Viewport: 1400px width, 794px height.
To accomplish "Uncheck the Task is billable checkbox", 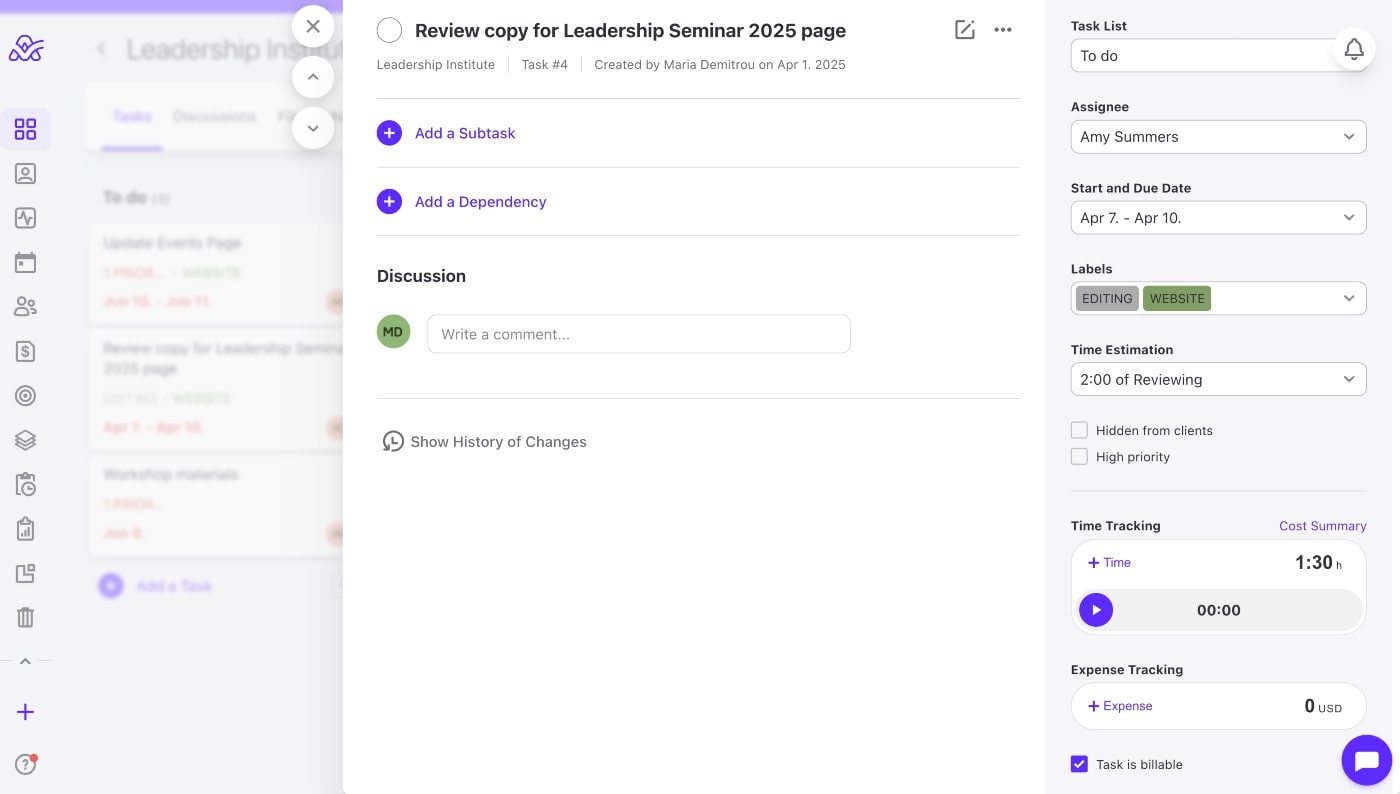I will click(1079, 764).
